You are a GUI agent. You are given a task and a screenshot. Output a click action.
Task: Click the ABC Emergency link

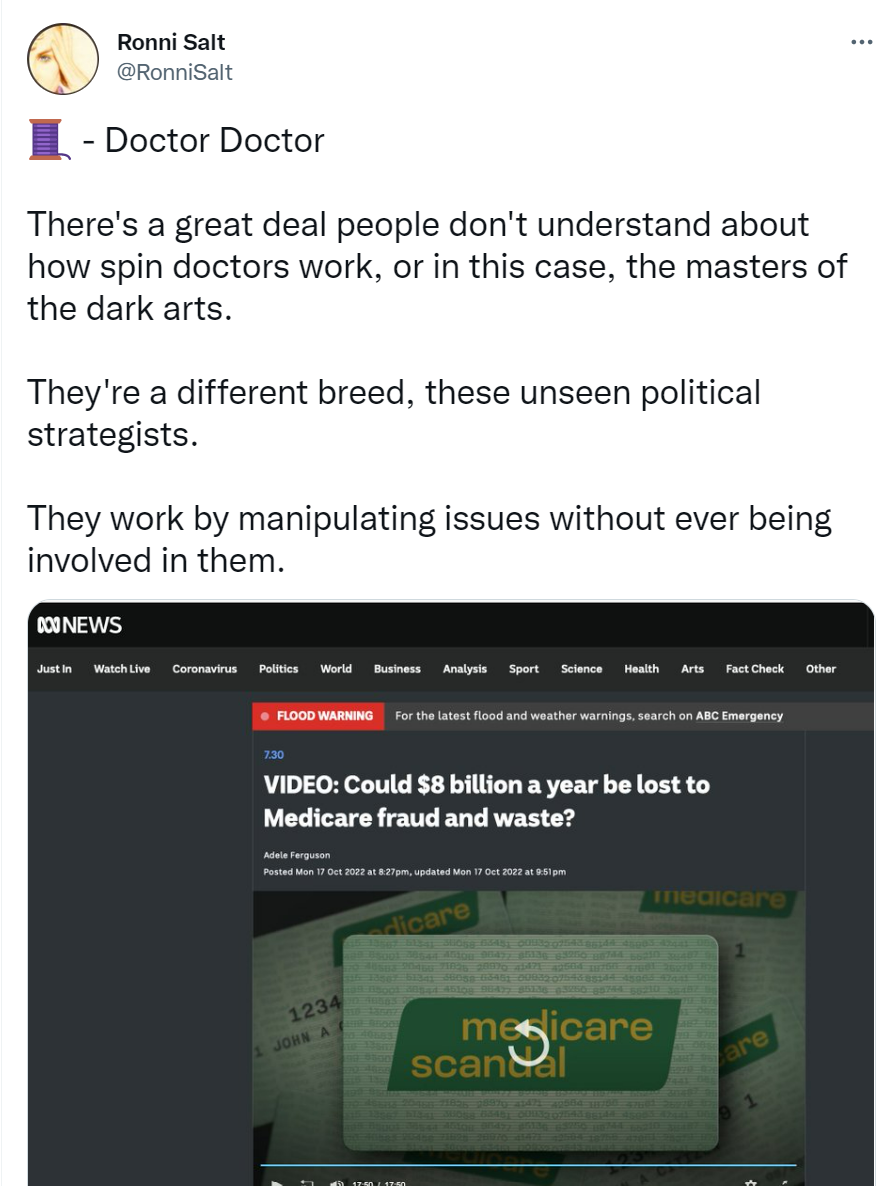coord(739,716)
